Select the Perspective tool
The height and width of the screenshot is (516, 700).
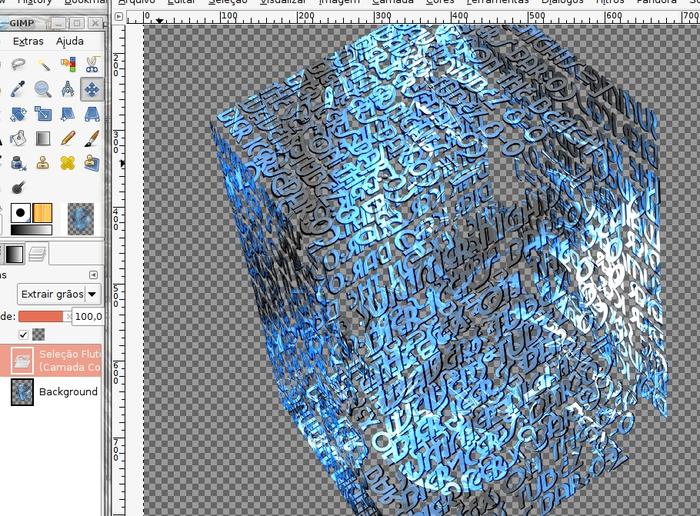pos(92,114)
